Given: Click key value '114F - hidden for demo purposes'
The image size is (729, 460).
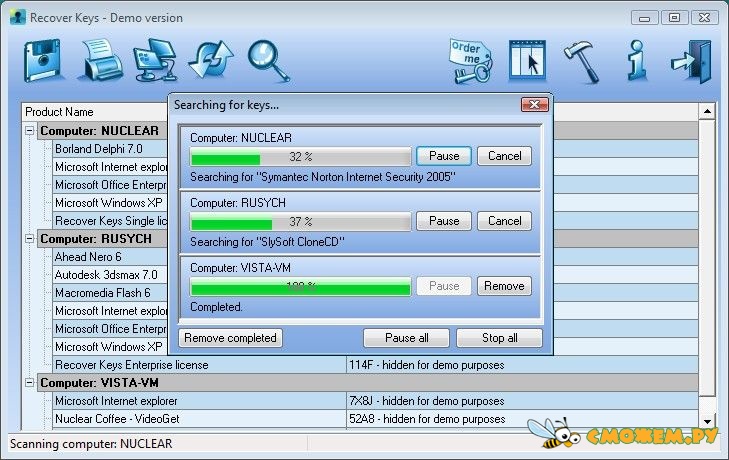Looking at the screenshot, I should [x=427, y=365].
